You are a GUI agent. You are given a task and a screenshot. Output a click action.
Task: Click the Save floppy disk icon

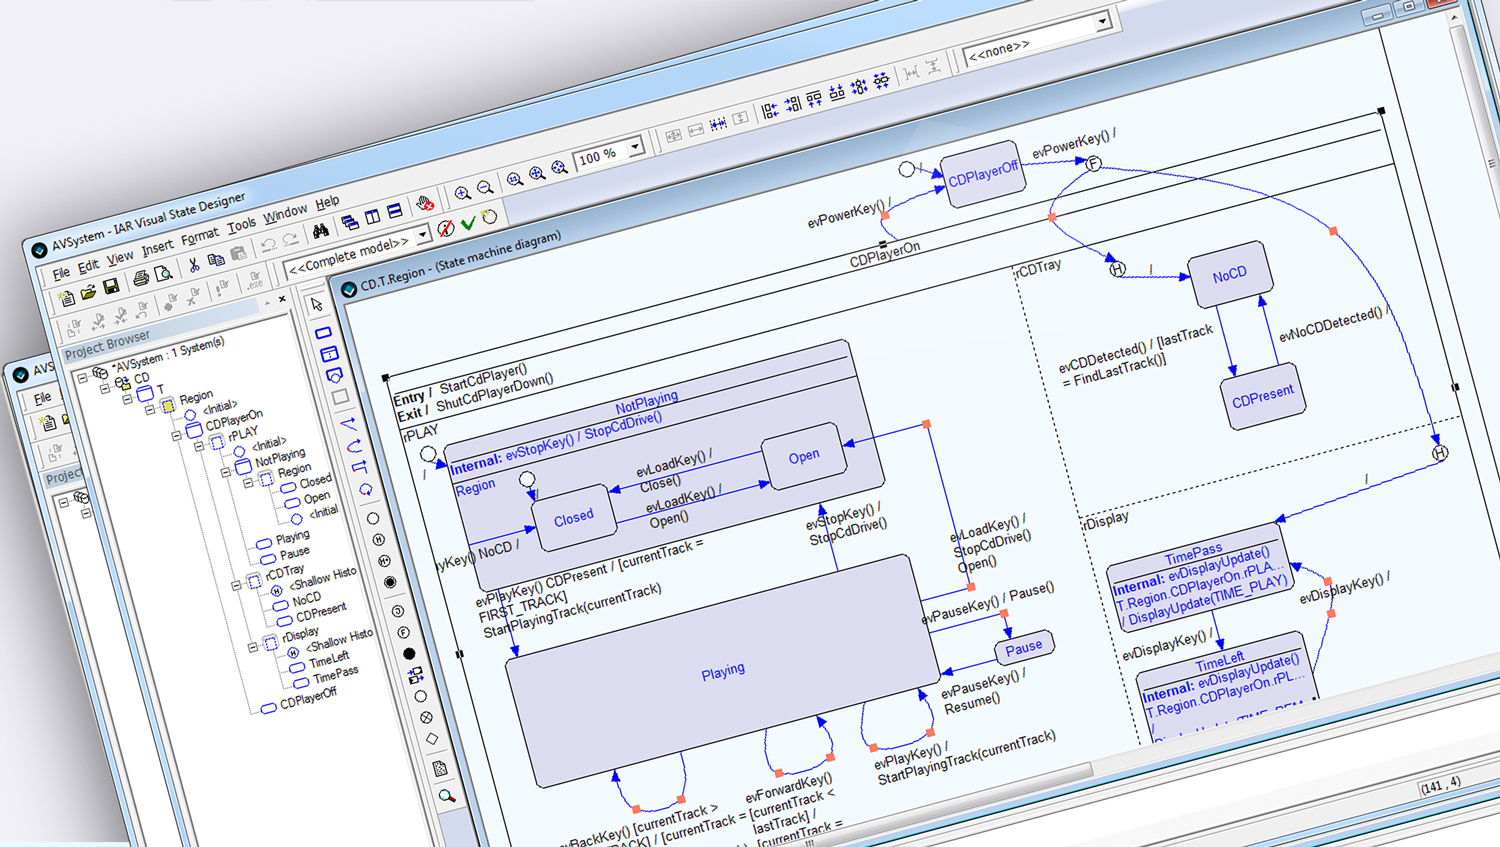pos(111,288)
